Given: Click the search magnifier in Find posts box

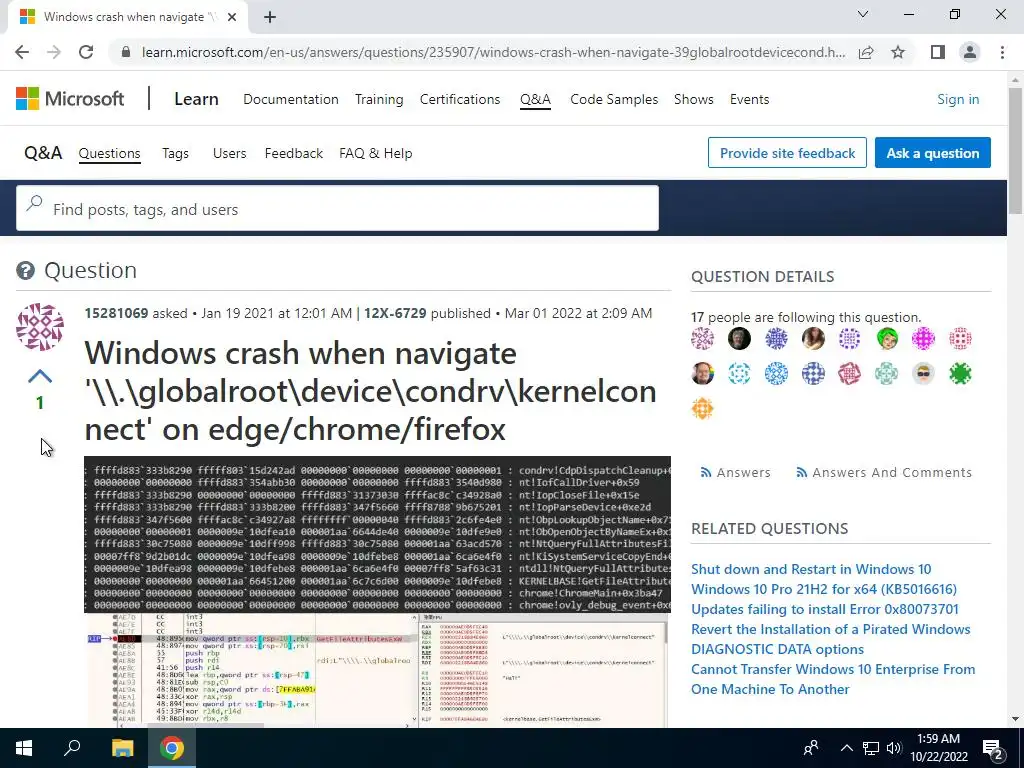Looking at the screenshot, I should [34, 204].
